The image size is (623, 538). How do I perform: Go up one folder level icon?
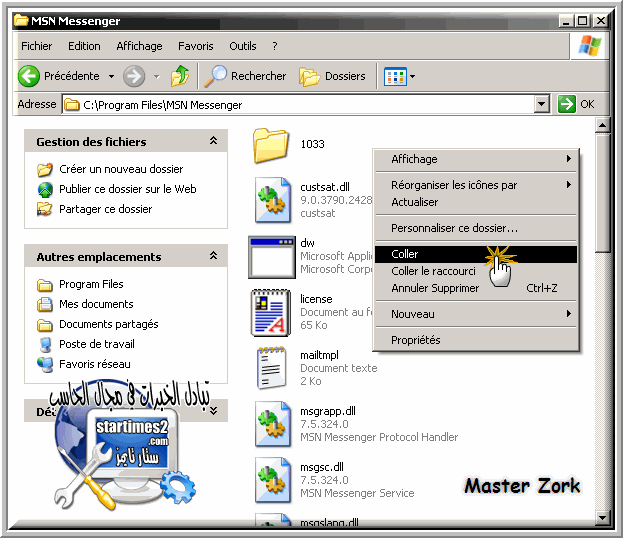pyautogui.click(x=180, y=75)
